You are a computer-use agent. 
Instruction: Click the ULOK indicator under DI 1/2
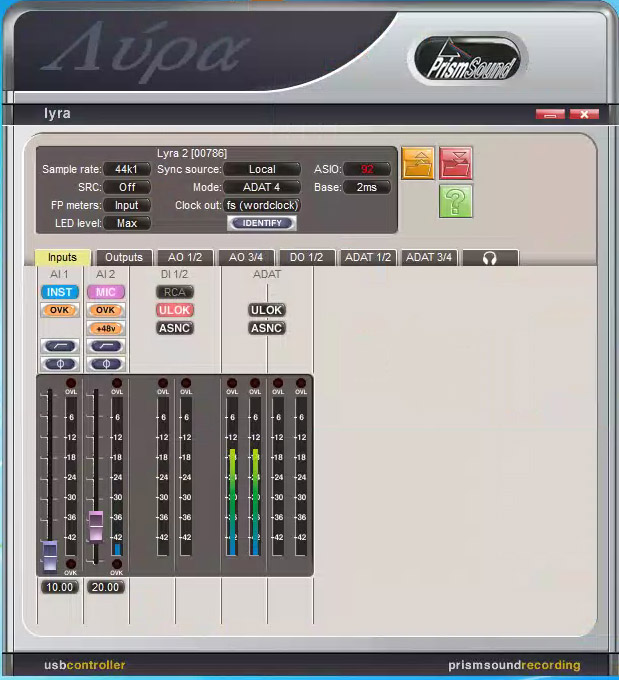175,310
